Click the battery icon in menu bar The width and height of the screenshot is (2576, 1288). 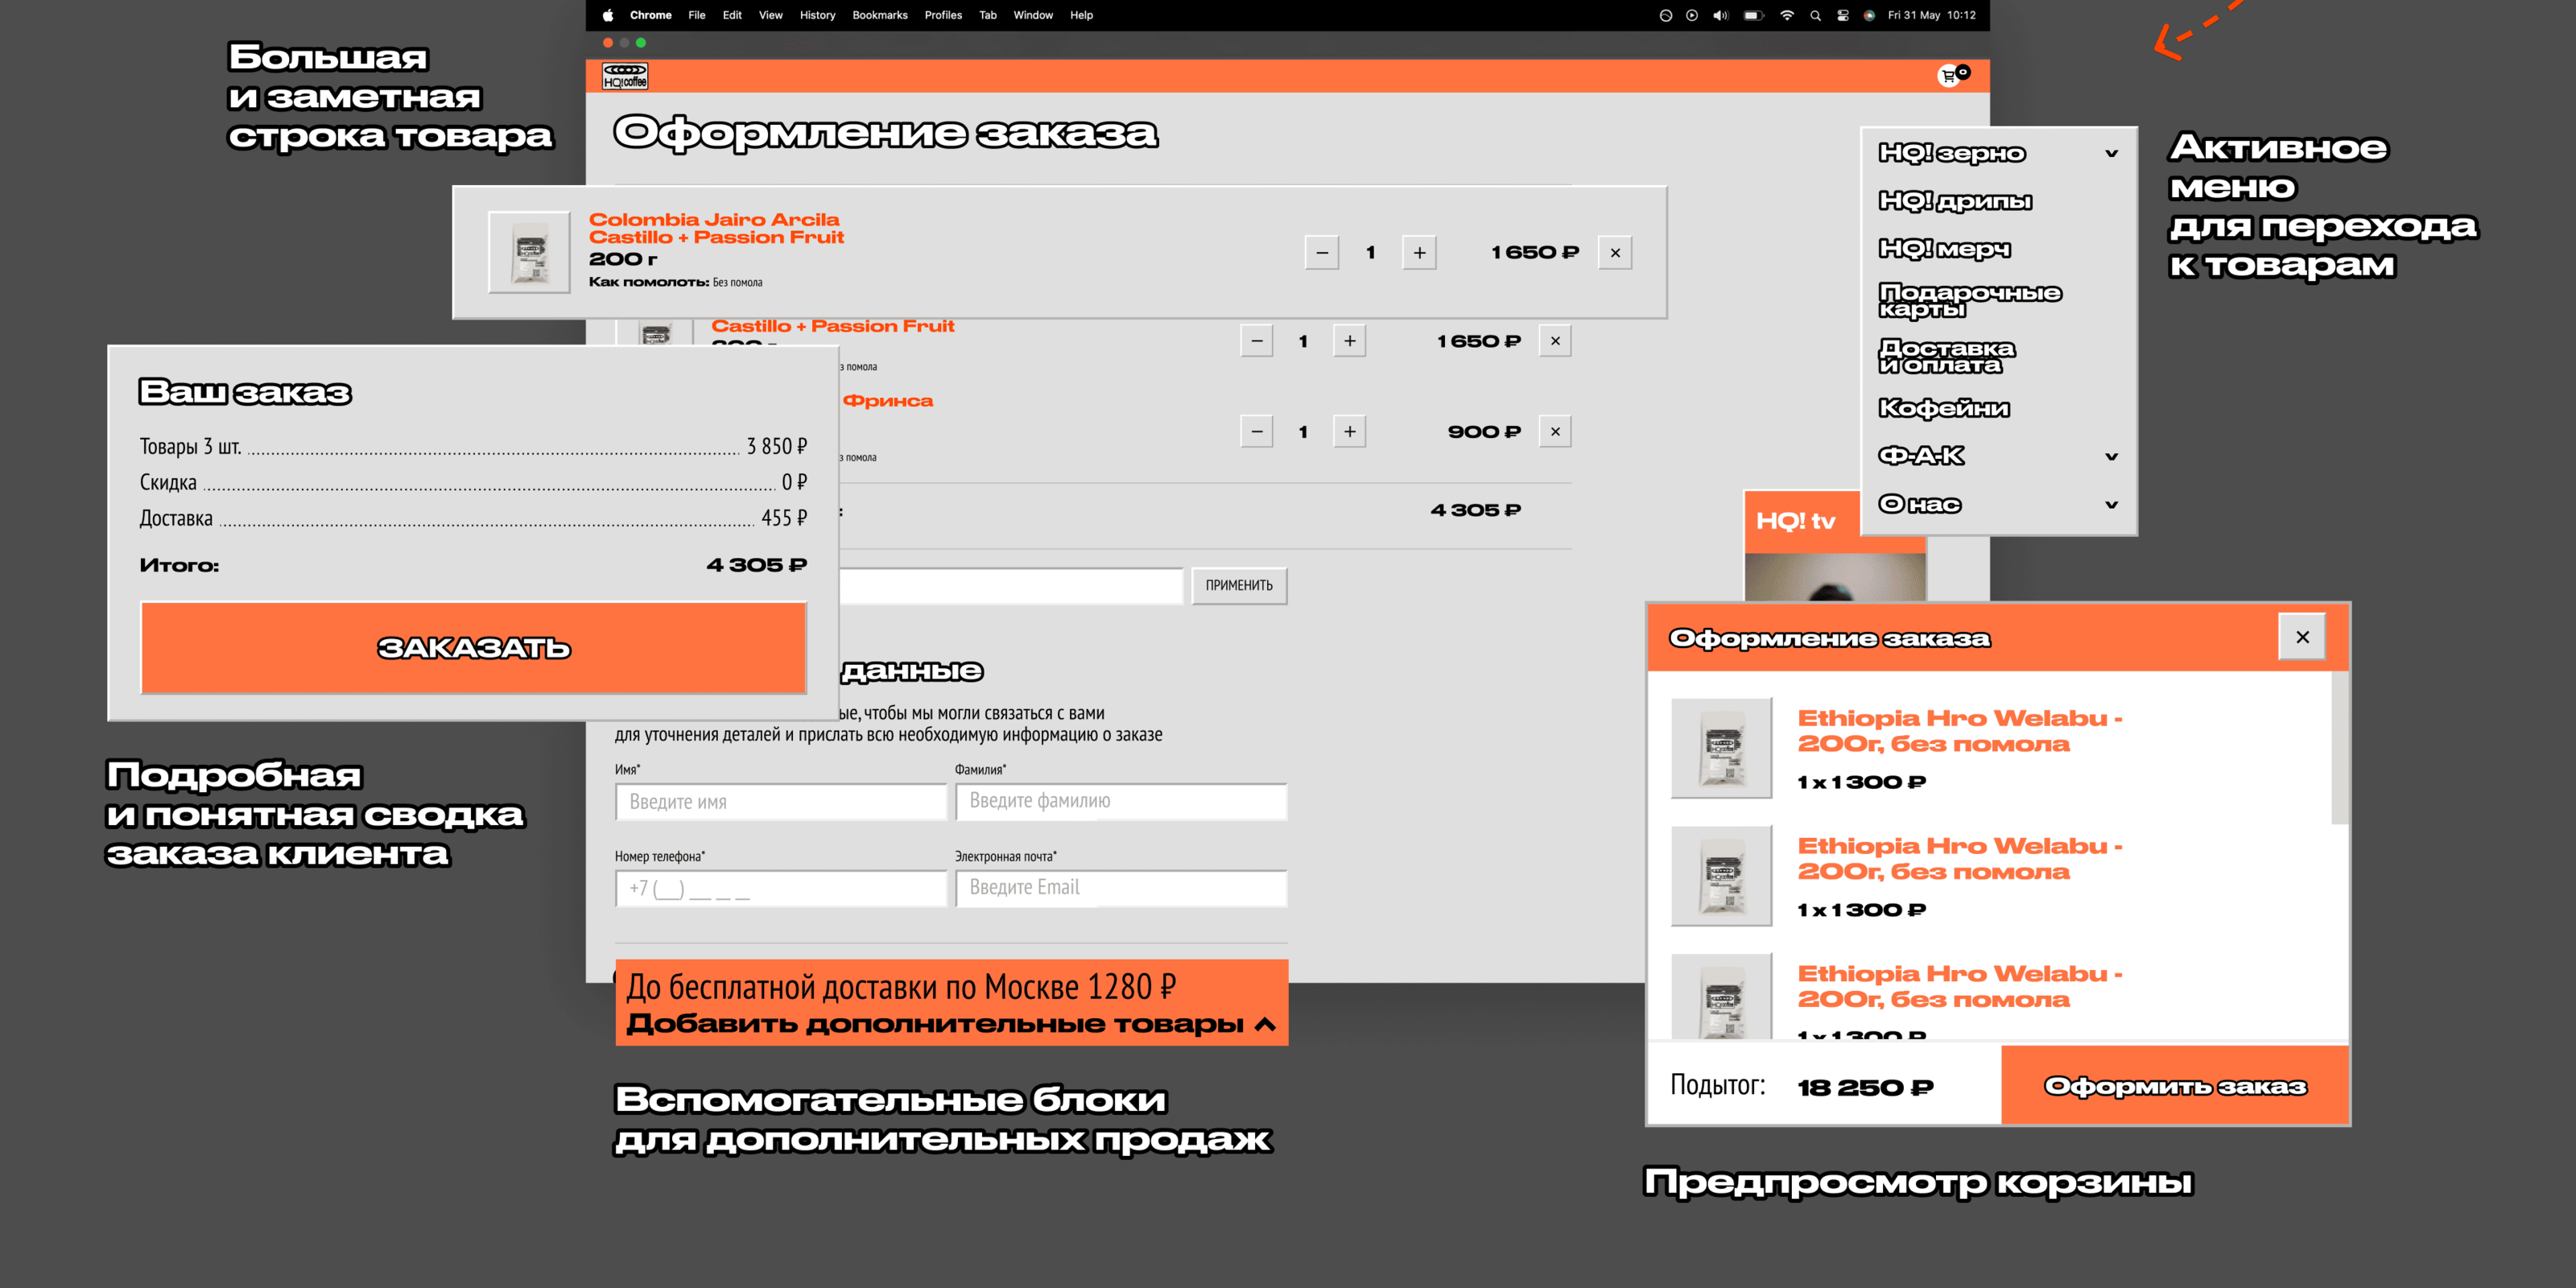click(1753, 15)
